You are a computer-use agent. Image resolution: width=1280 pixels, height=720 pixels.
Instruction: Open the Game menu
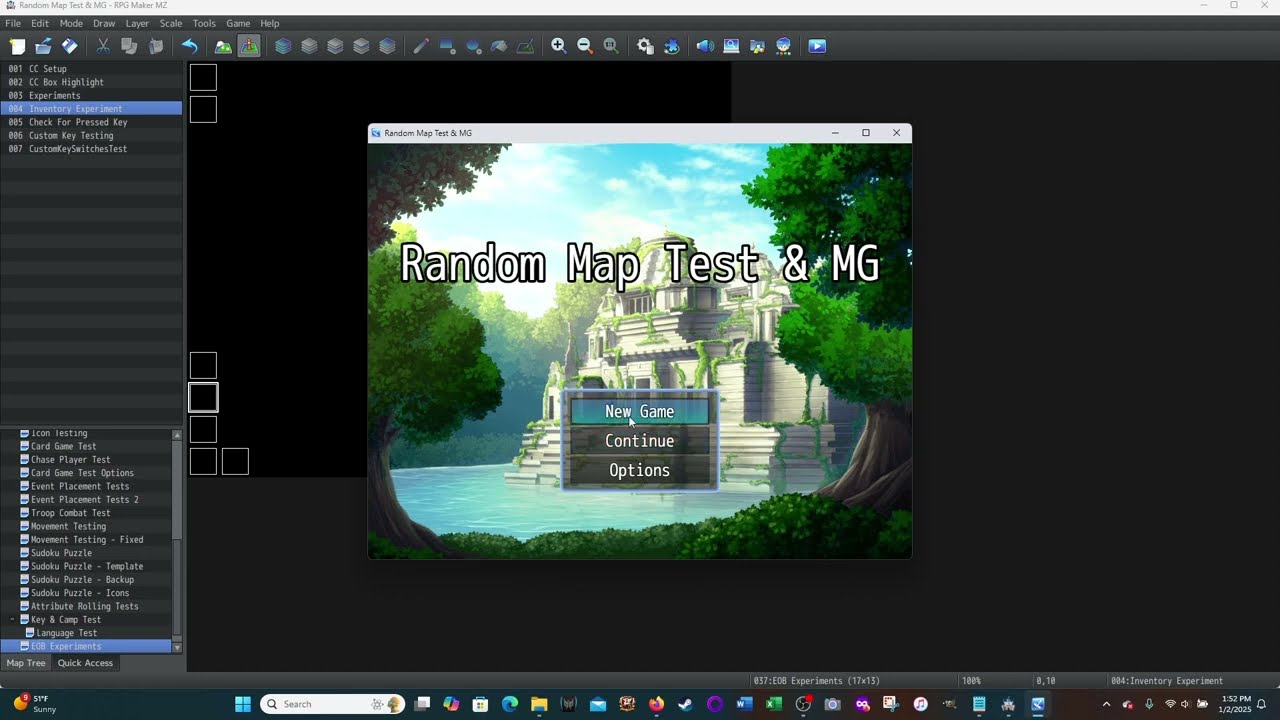pyautogui.click(x=238, y=23)
